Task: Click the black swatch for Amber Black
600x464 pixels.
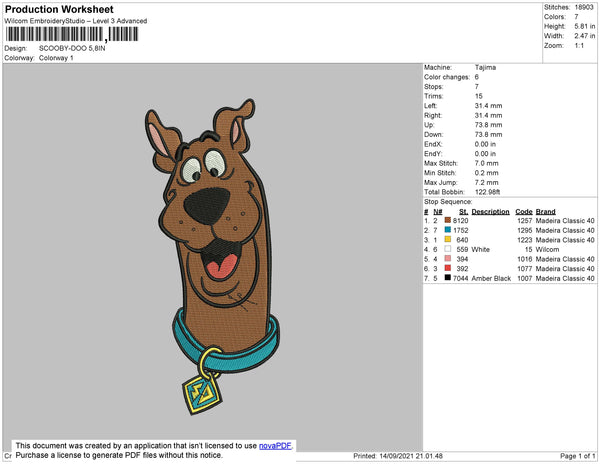Action: point(447,277)
